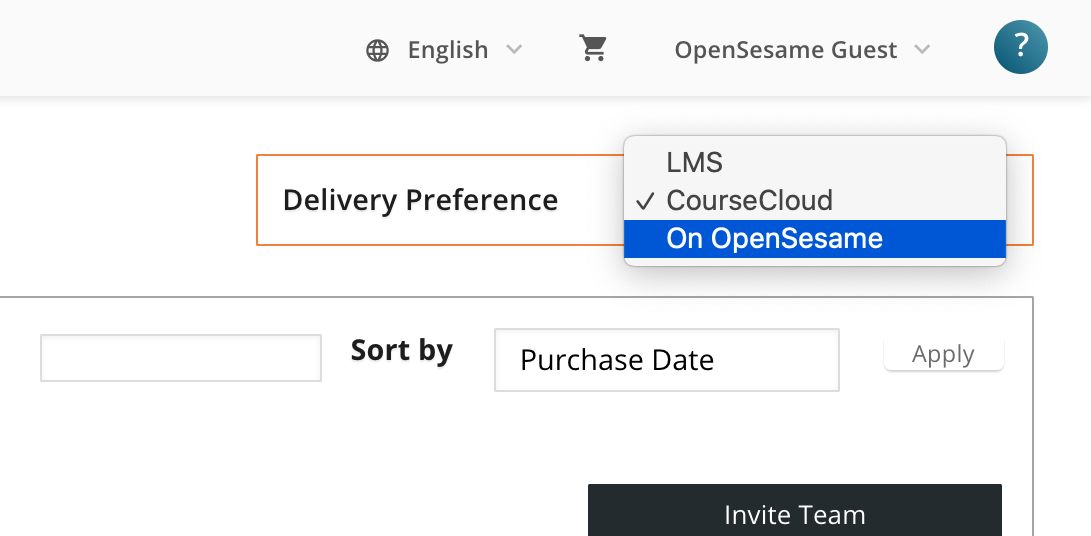Click the blank area of the header bar

174,48
